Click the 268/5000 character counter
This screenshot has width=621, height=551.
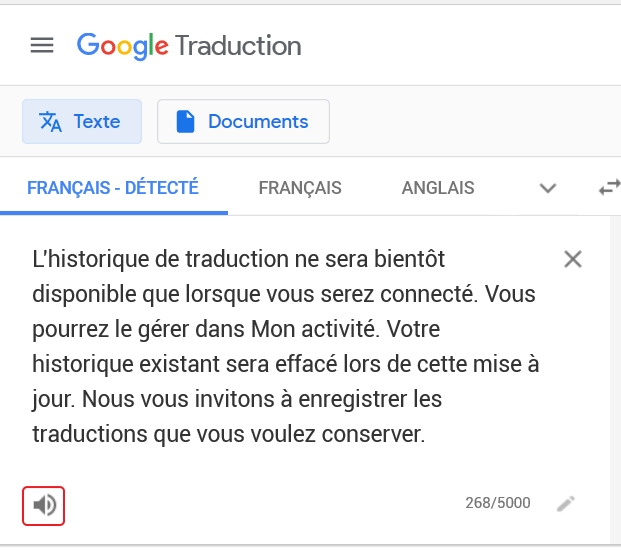click(x=498, y=503)
